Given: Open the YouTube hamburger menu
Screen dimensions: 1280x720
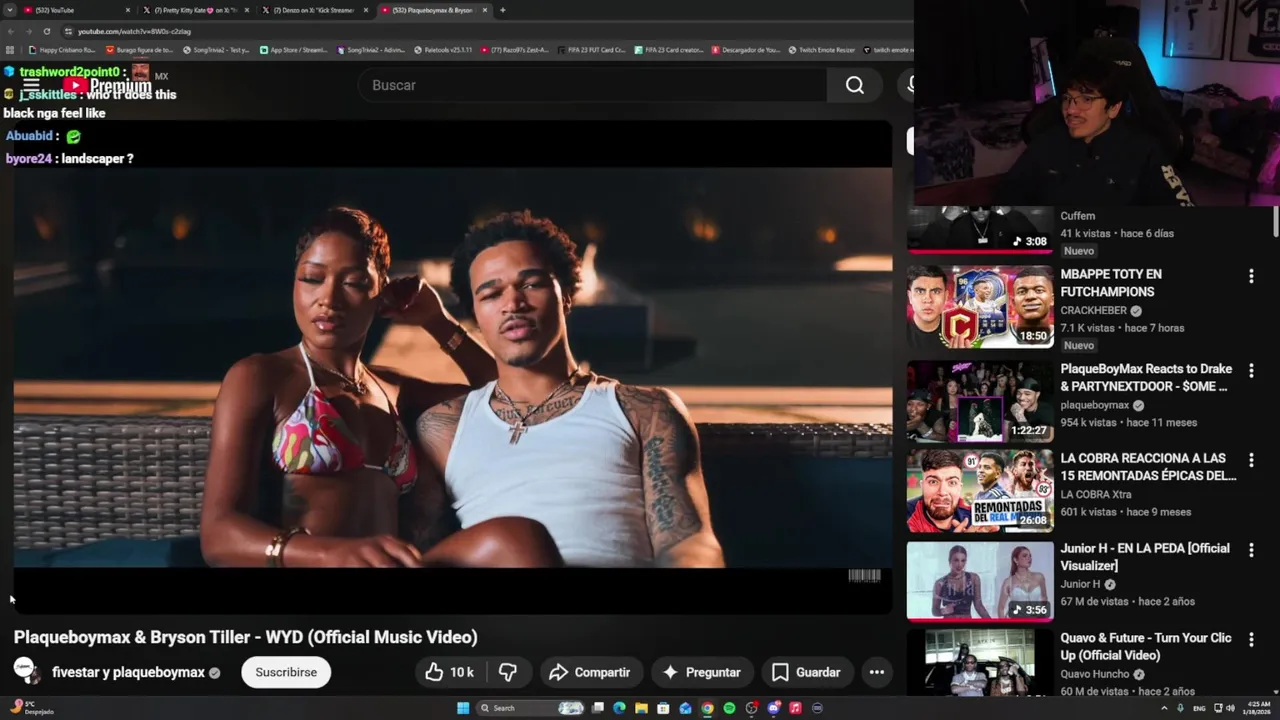Looking at the screenshot, I should tap(31, 86).
